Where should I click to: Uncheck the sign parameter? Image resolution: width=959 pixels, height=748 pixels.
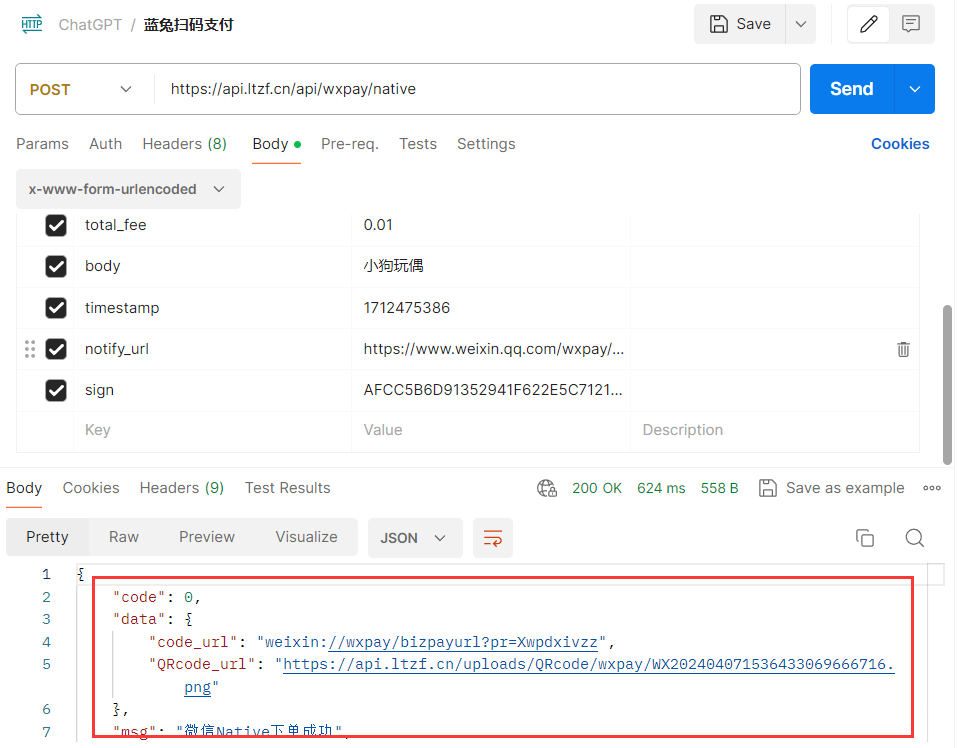[56, 390]
